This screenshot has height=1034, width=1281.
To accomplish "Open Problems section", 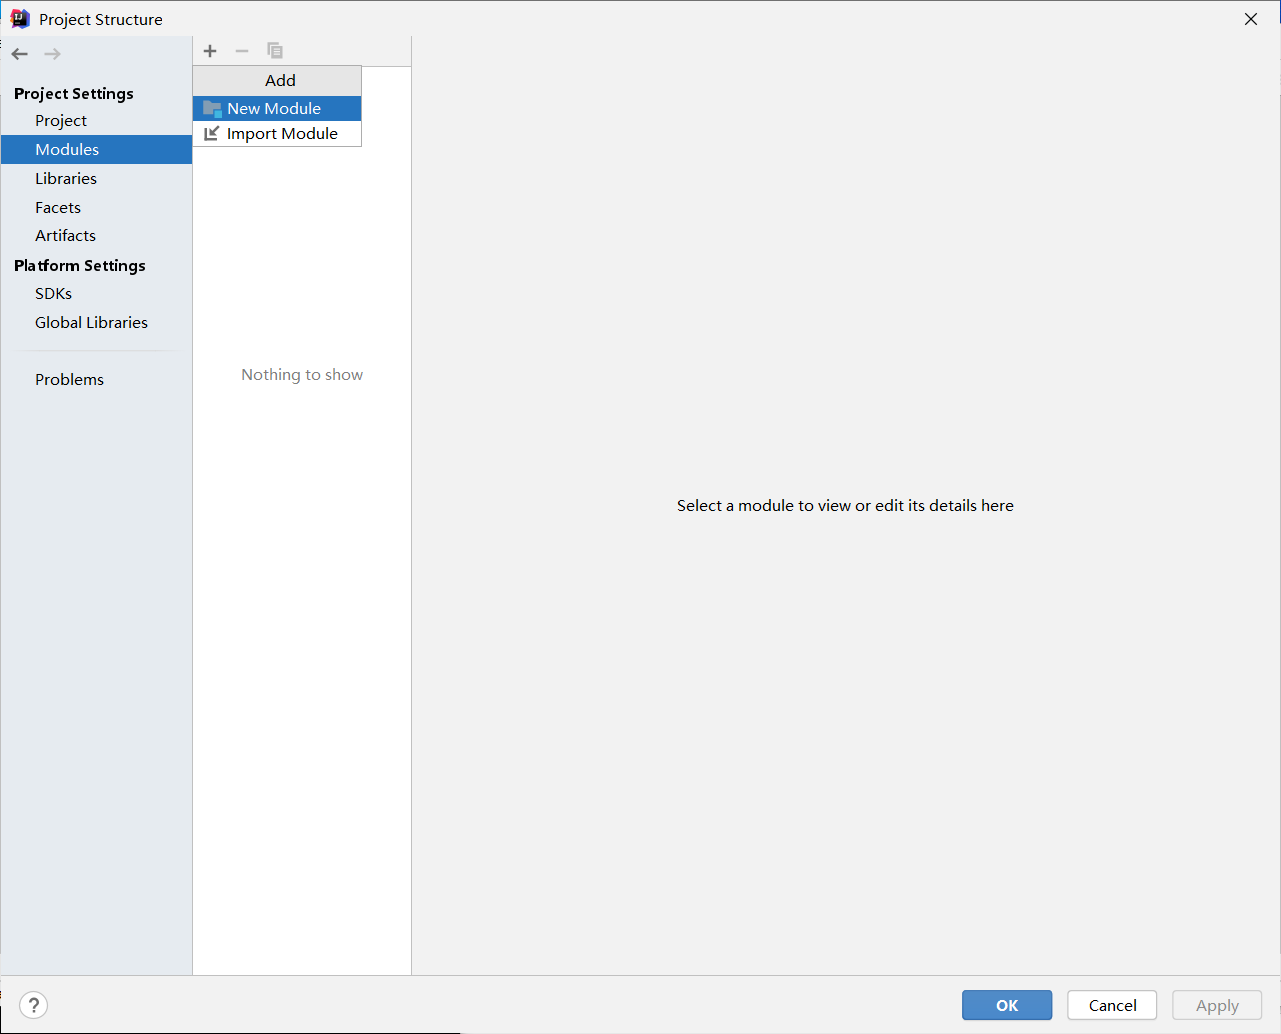I will click(96, 380).
